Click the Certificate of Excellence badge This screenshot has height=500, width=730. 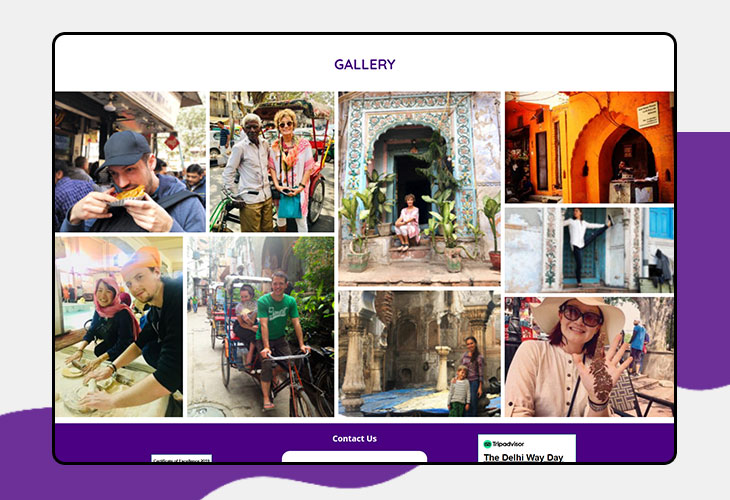click(181, 458)
